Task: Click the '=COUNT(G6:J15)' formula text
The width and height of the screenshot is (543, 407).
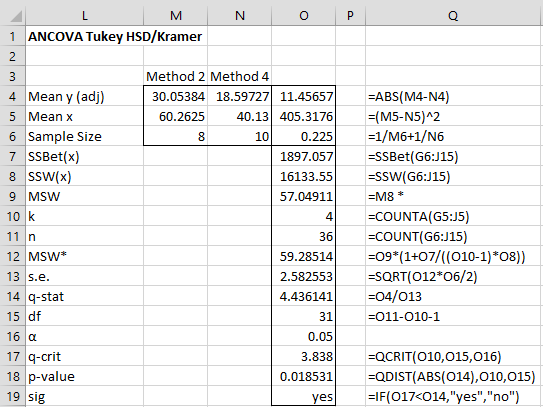Action: tap(418, 237)
